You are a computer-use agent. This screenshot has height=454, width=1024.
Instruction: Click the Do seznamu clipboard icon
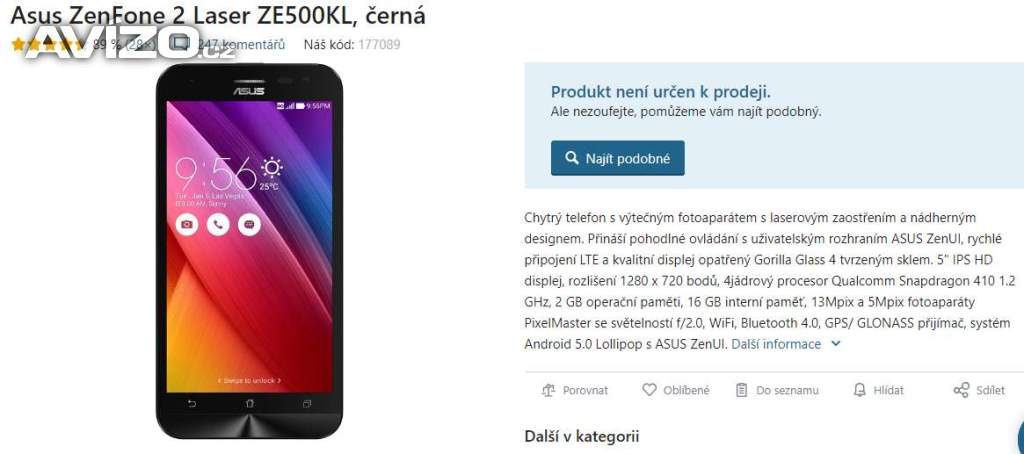point(741,390)
